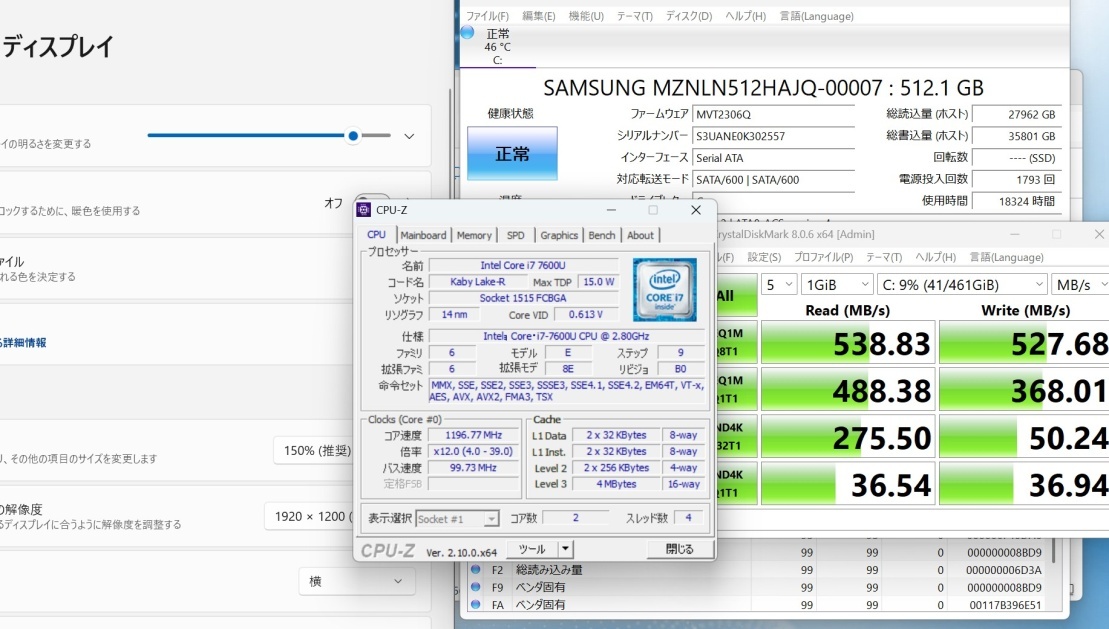Open the C: 9% (41/461GiB) drive dropdown
Image resolution: width=1109 pixels, height=629 pixels.
click(962, 284)
